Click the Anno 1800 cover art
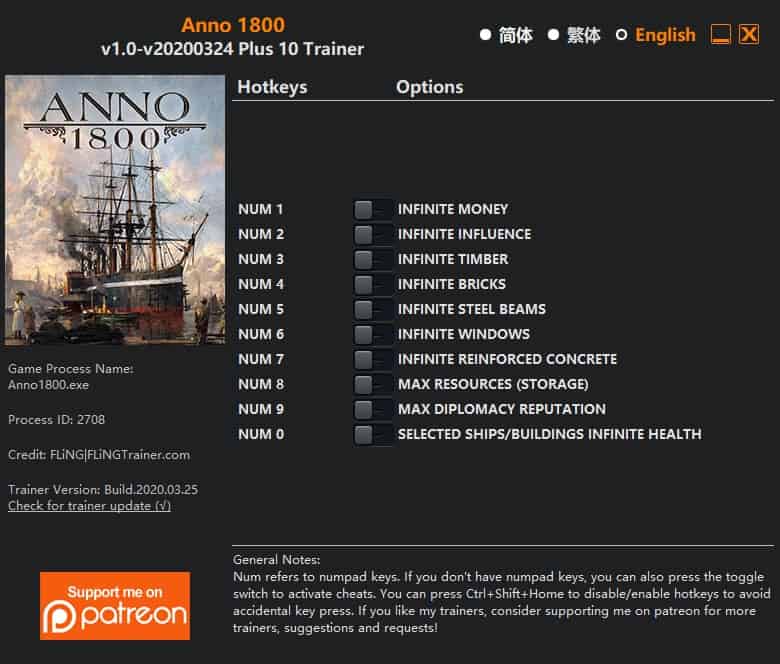780x664 pixels. 115,210
